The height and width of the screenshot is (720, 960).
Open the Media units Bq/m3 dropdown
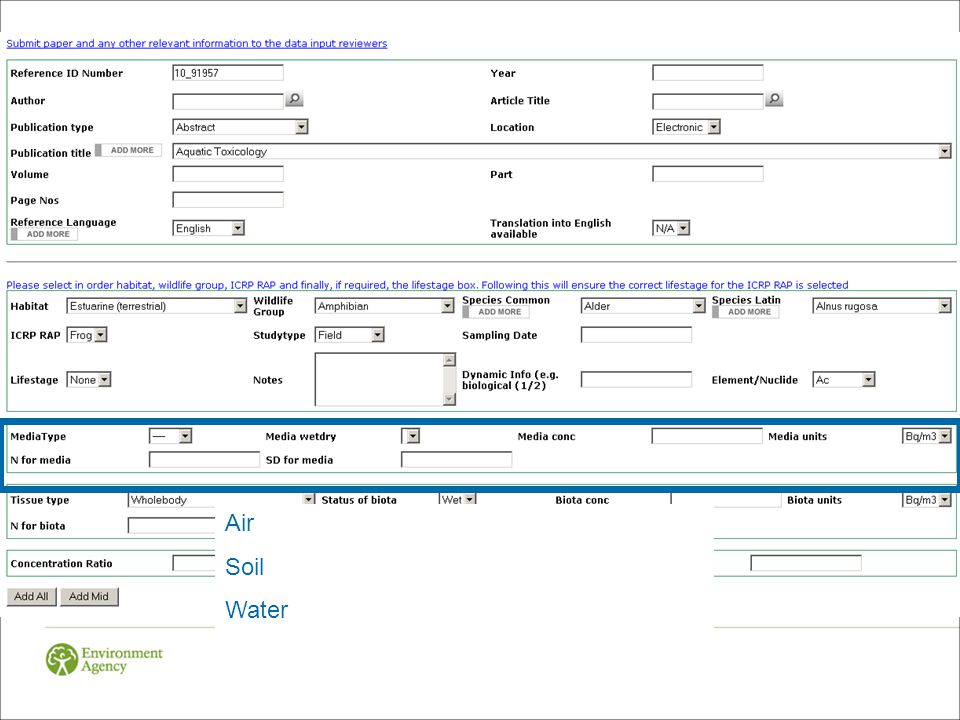[x=927, y=436]
